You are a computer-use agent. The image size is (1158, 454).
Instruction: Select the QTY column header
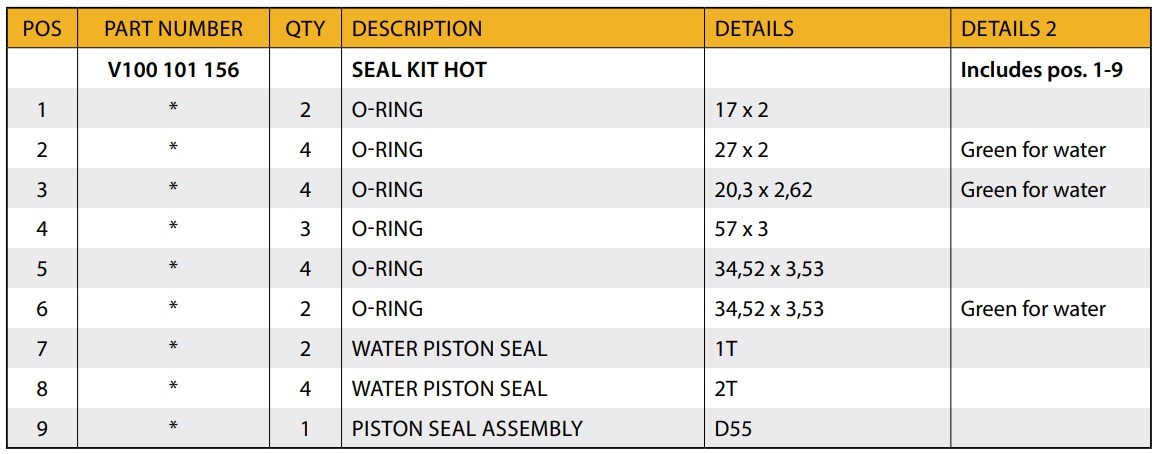point(305,29)
